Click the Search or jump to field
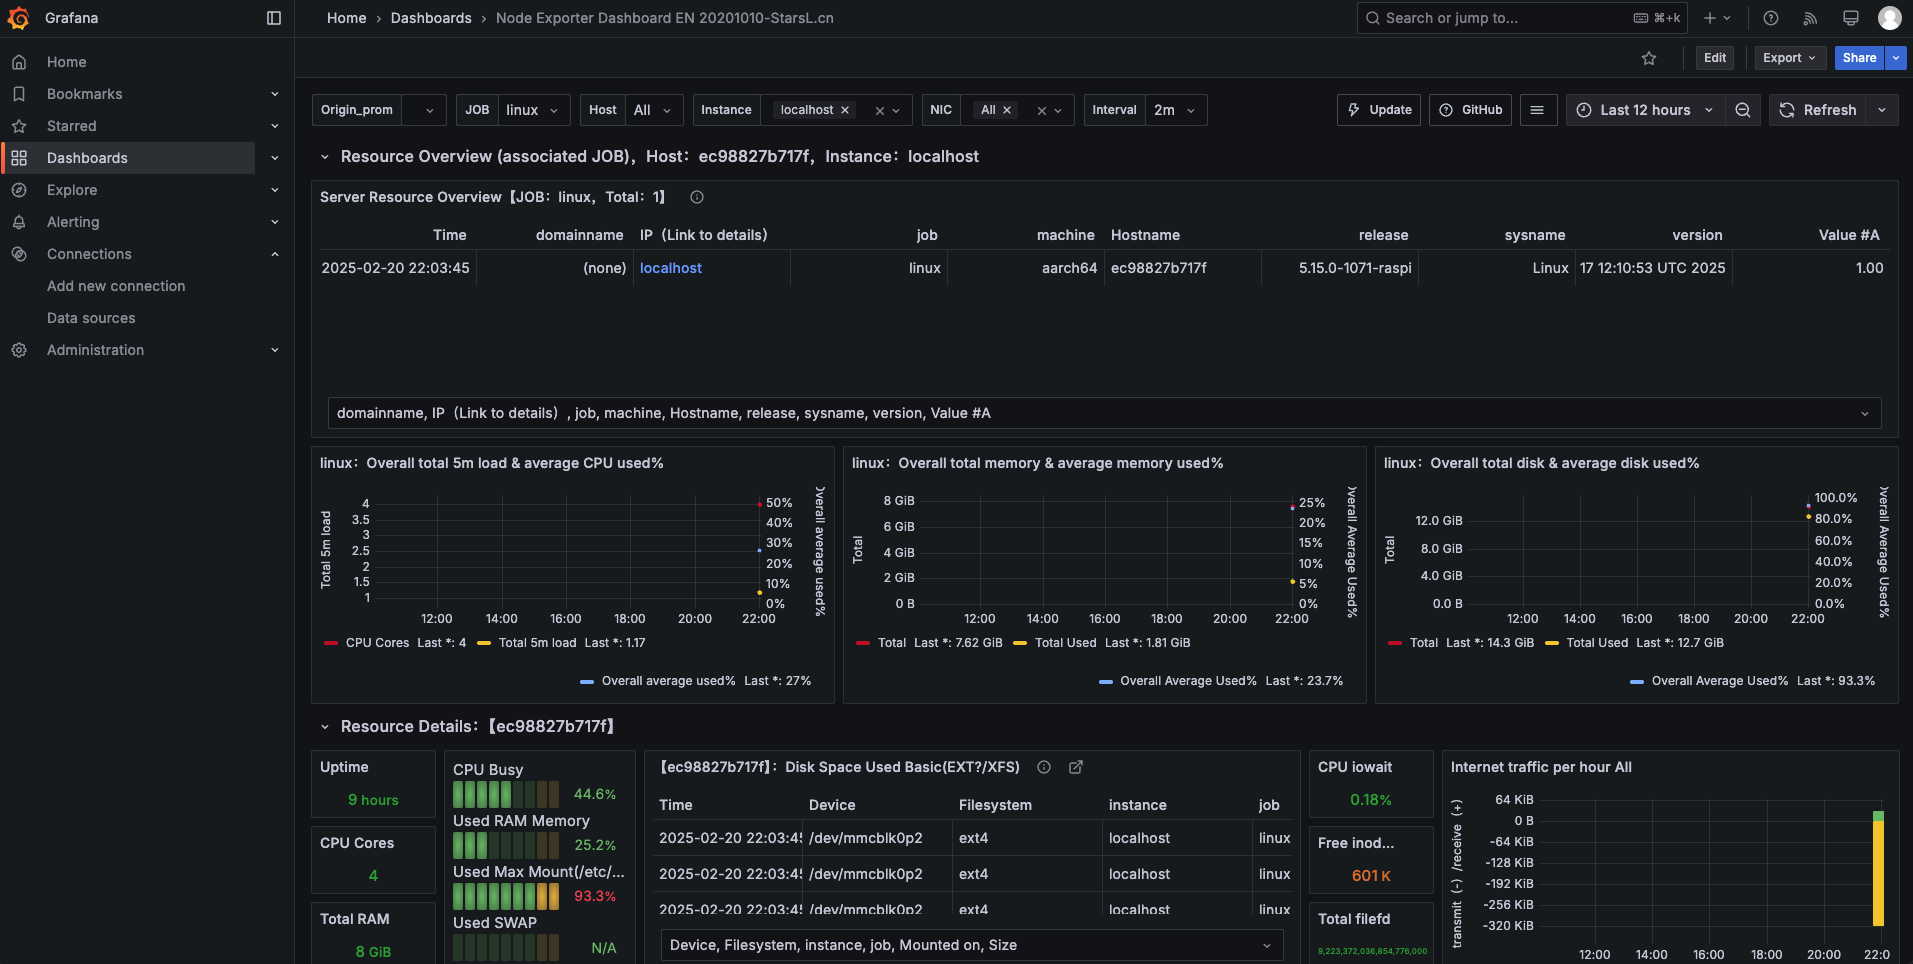The height and width of the screenshot is (964, 1913). (x=1522, y=18)
